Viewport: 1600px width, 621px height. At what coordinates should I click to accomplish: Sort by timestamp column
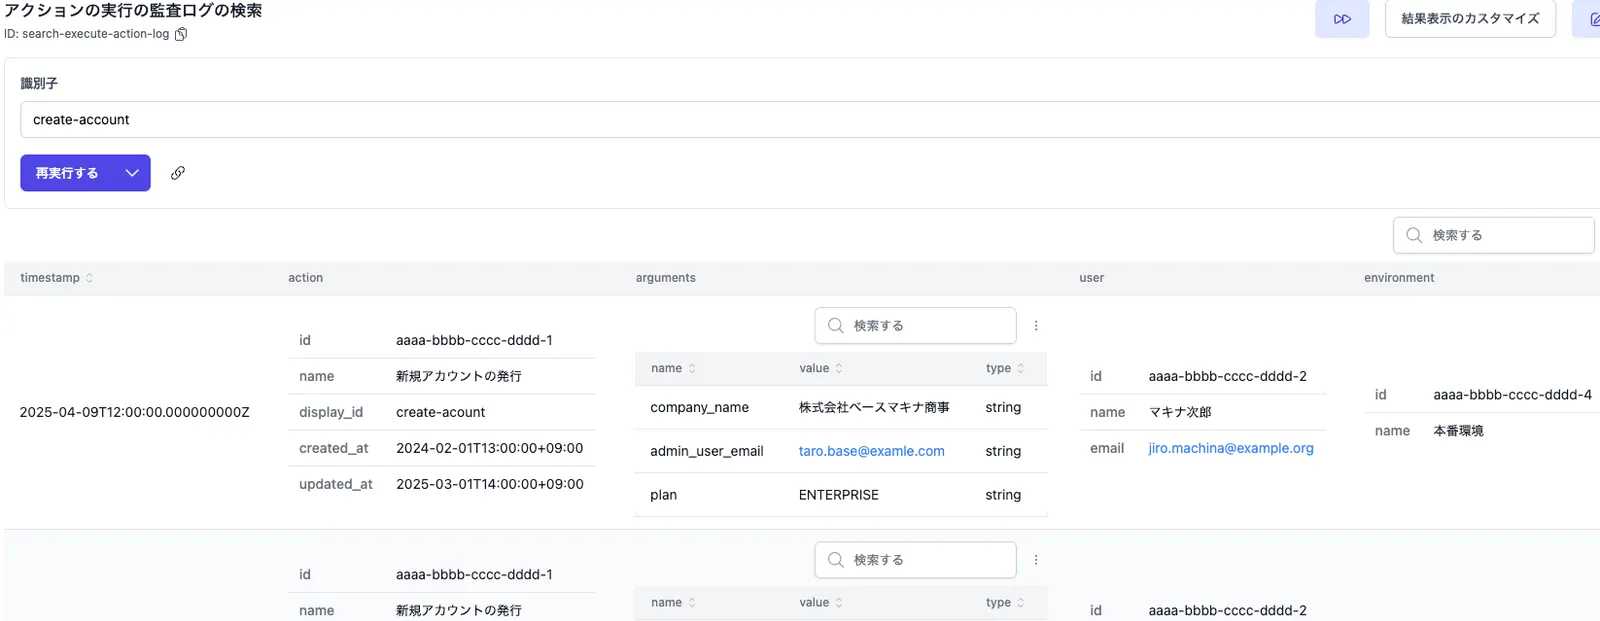[x=89, y=278]
